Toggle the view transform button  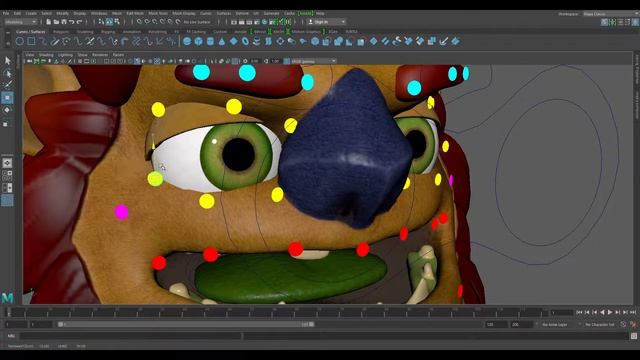287,61
